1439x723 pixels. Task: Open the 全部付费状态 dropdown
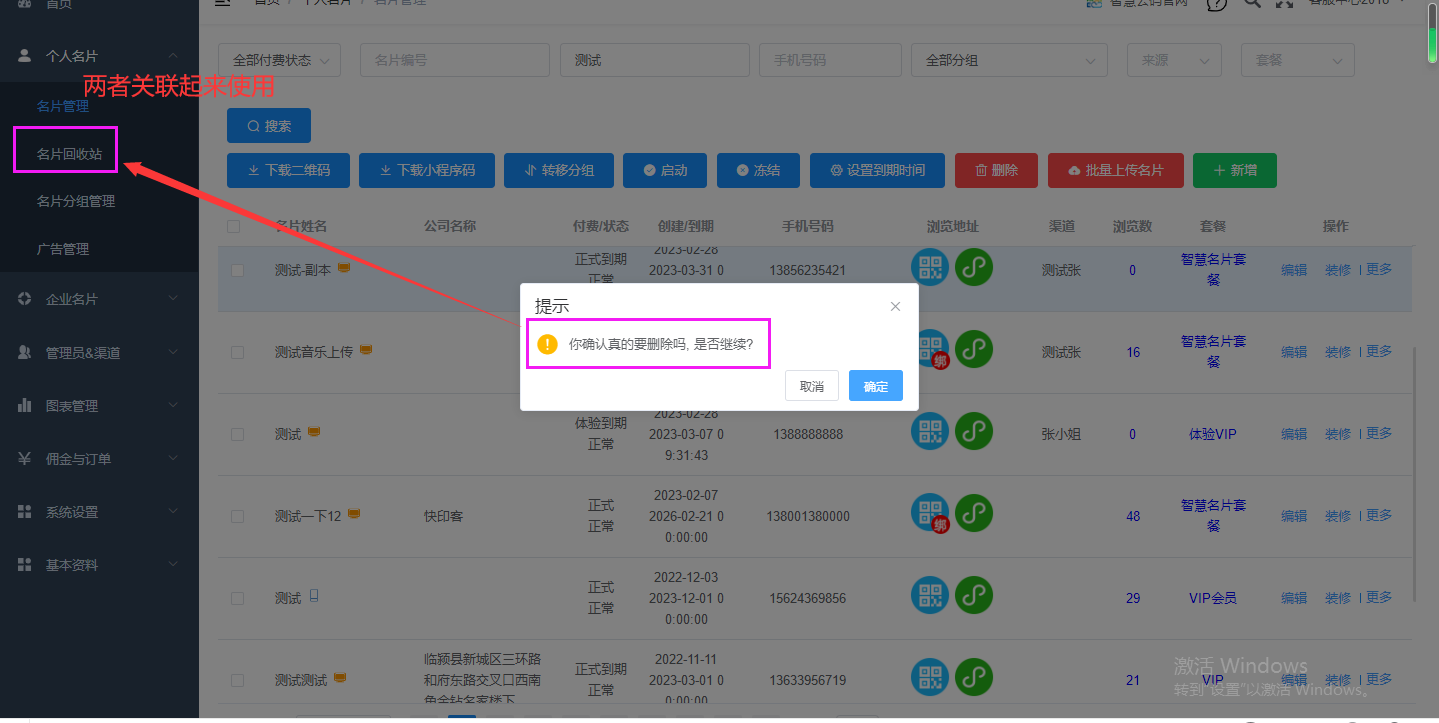(279, 60)
